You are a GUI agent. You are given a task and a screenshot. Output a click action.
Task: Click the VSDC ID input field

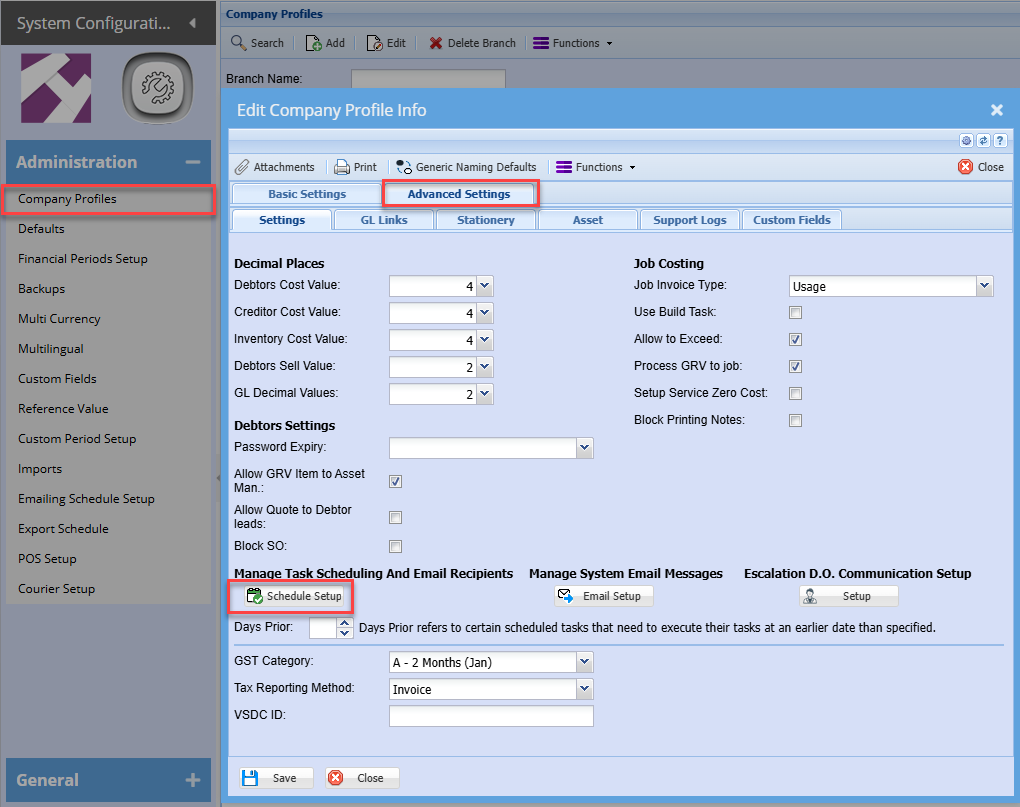pos(491,716)
